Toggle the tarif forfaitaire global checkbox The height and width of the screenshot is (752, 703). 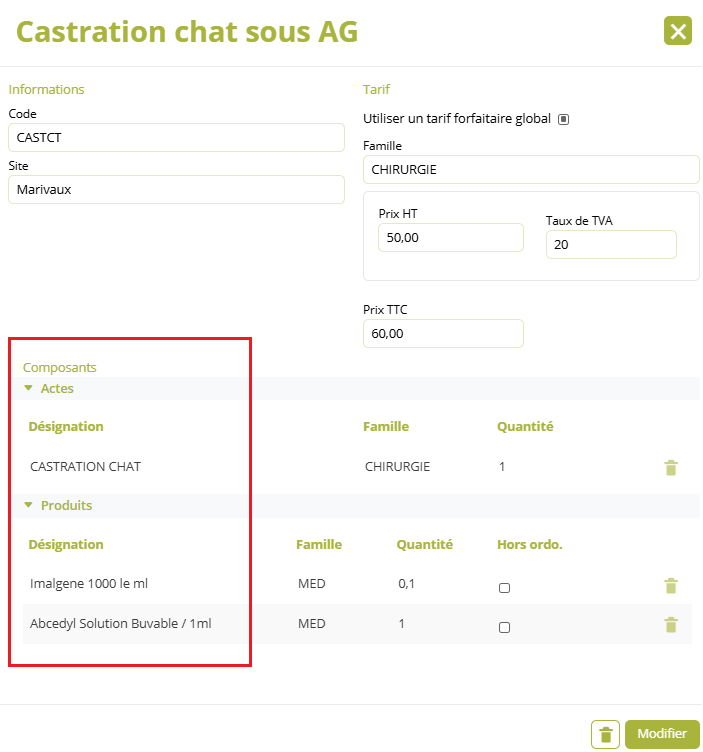563,119
